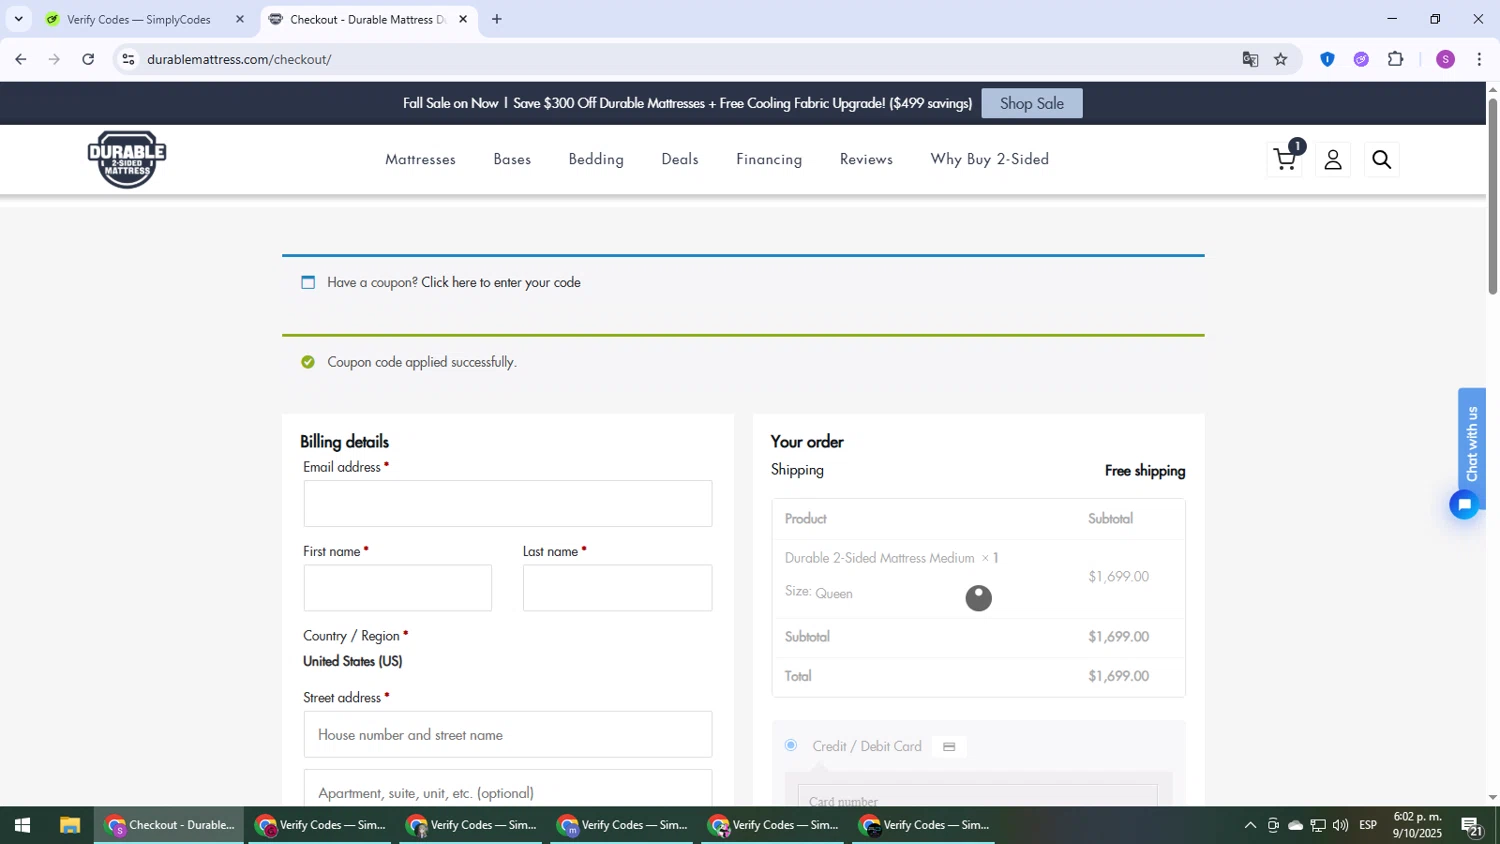This screenshot has height=844, width=1500.
Task: Open the browser Extensions puzzle icon
Action: tap(1396, 59)
